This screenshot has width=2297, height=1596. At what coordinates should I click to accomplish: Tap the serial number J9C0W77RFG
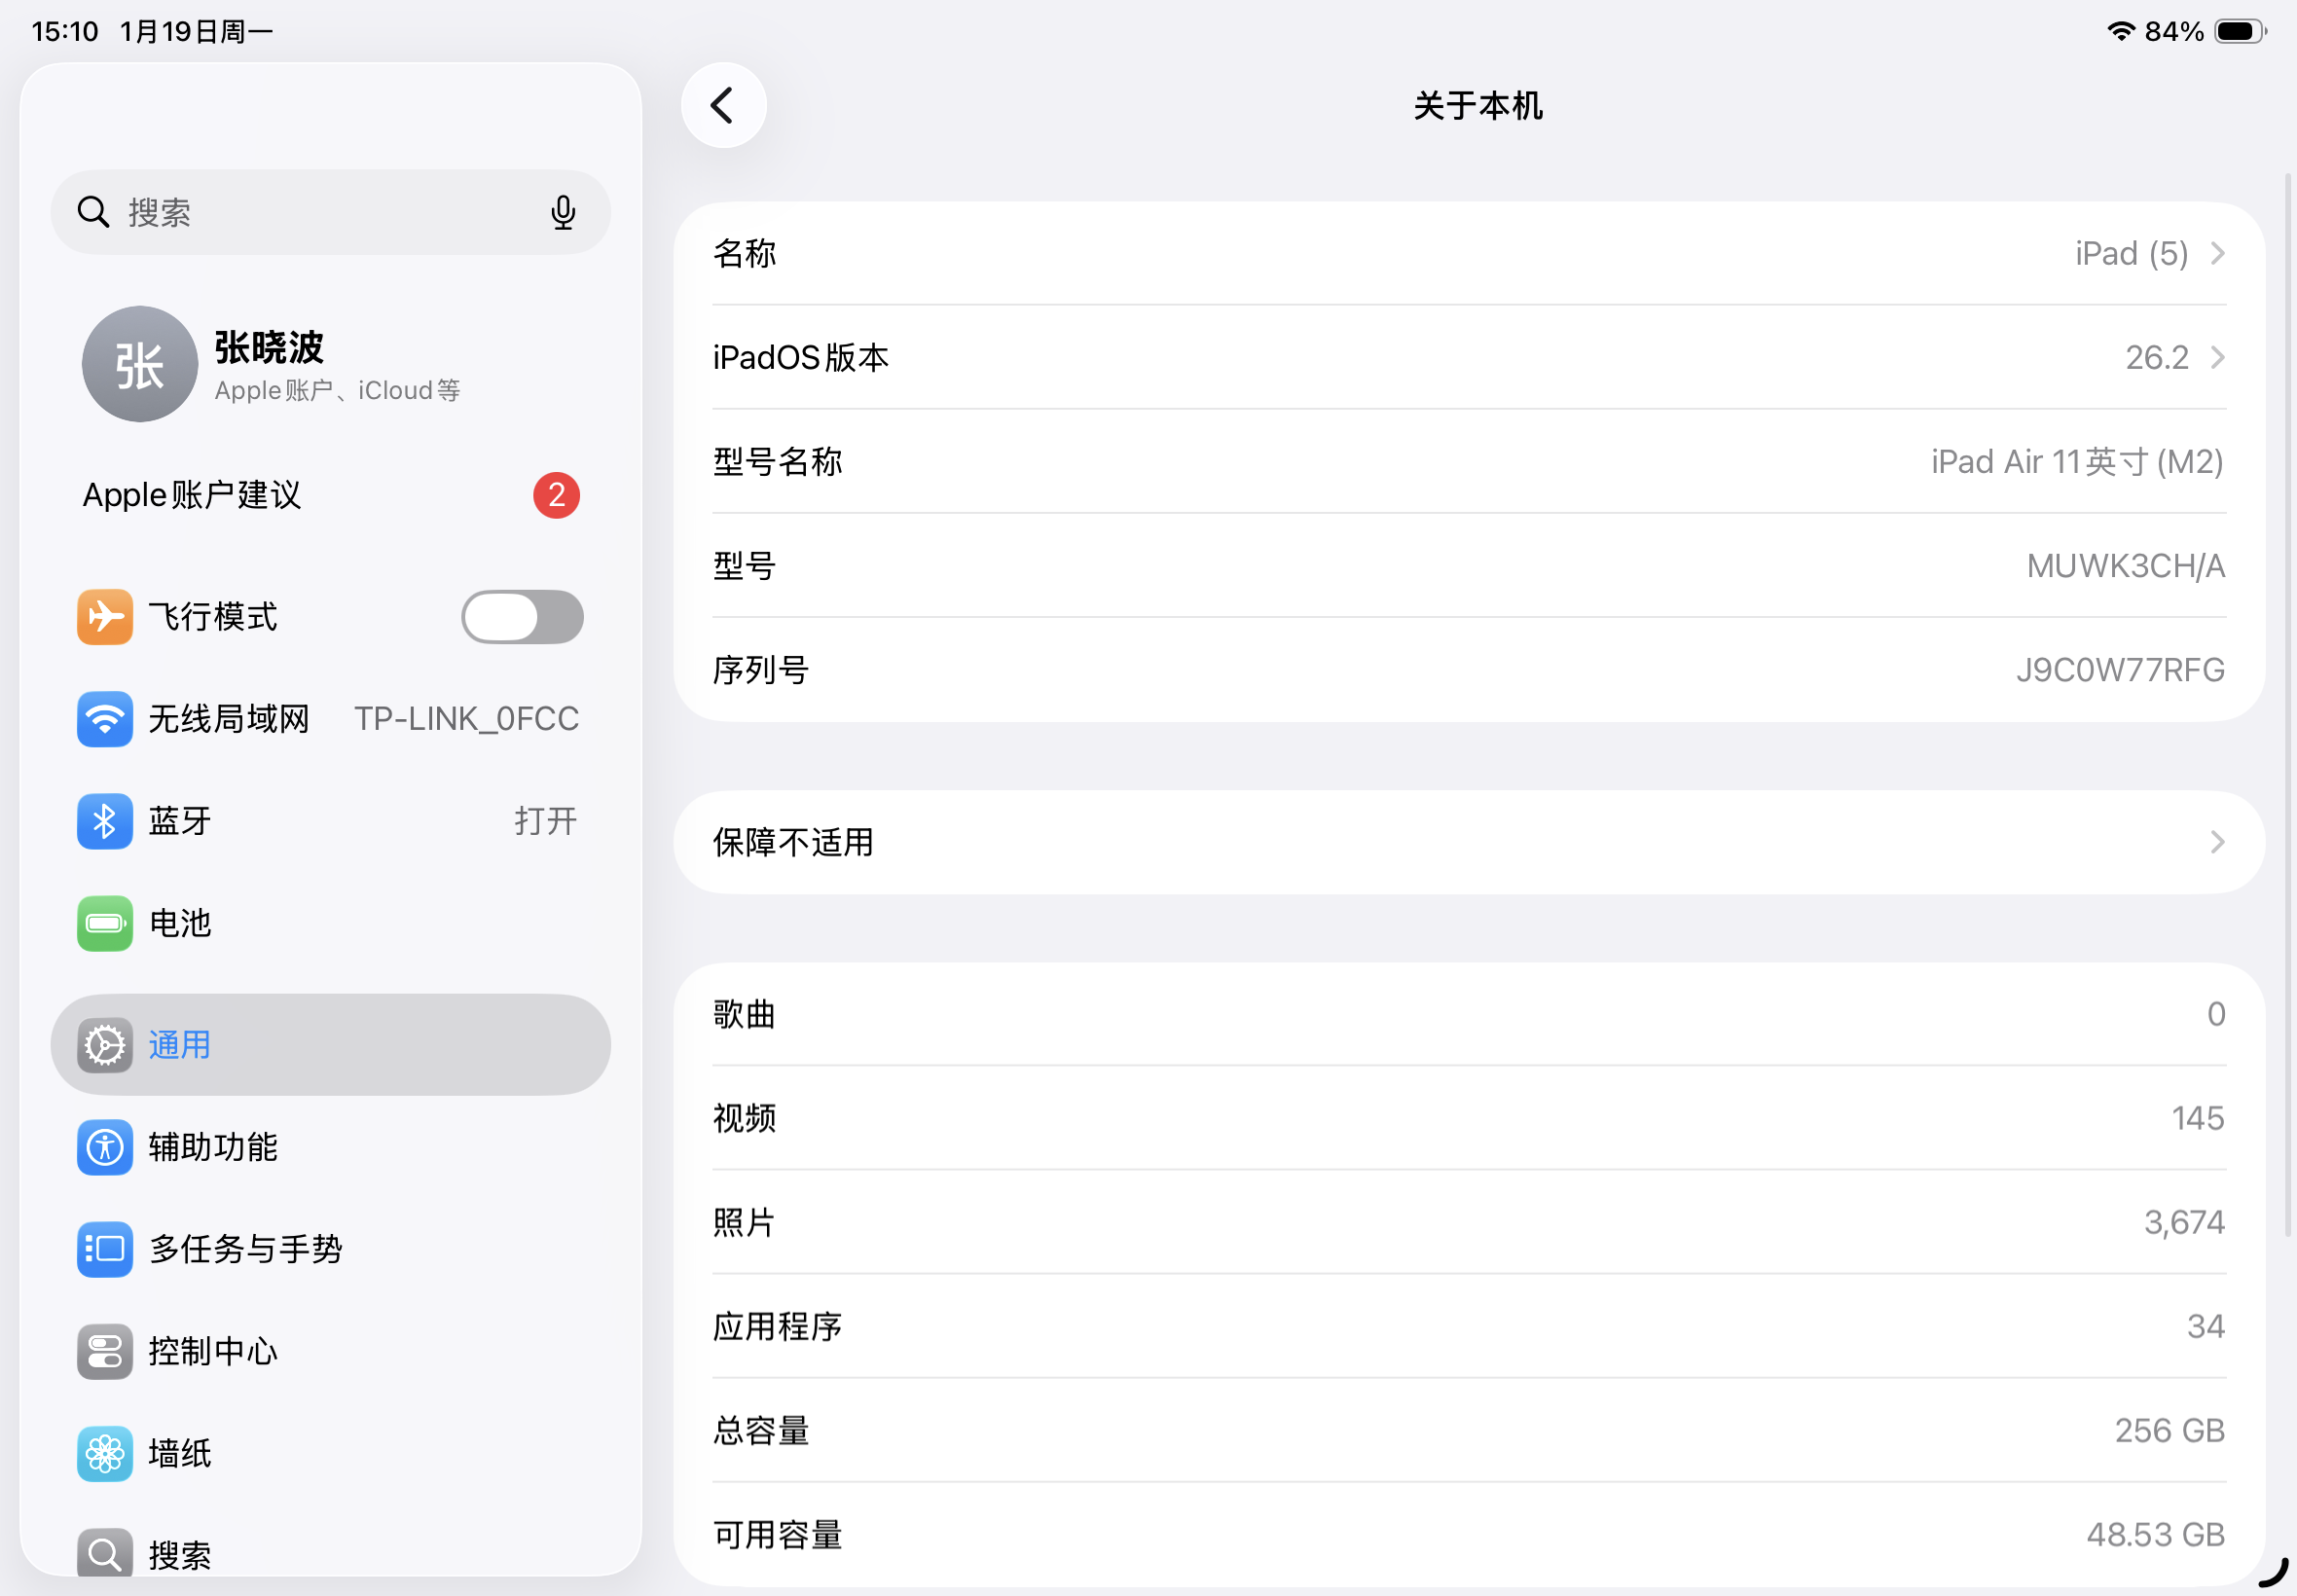[2120, 670]
